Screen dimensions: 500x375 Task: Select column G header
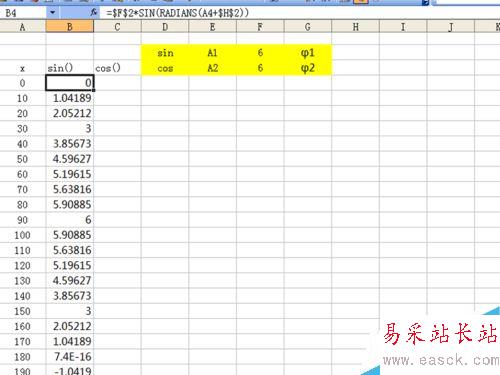point(308,27)
